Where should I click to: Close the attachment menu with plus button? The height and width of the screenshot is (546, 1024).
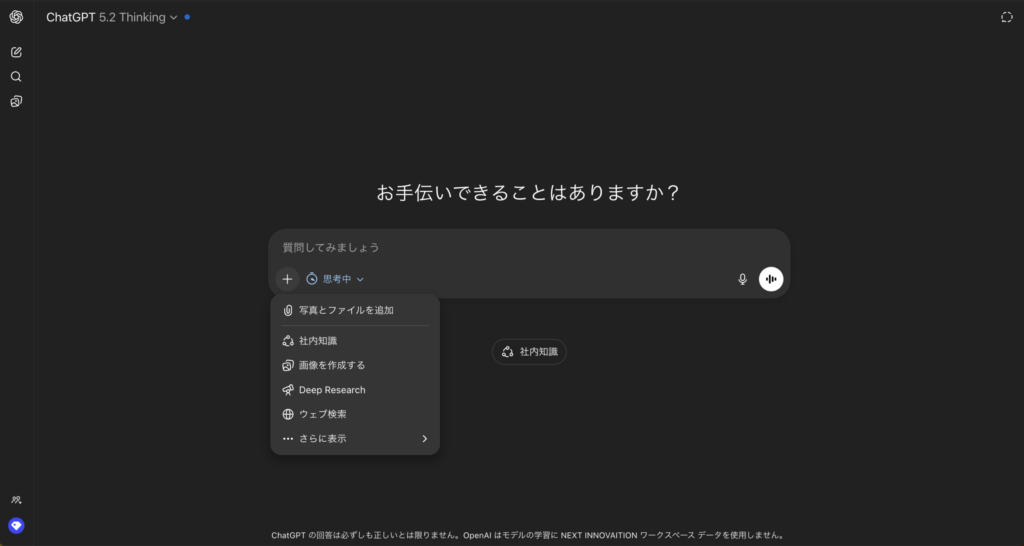tap(287, 279)
